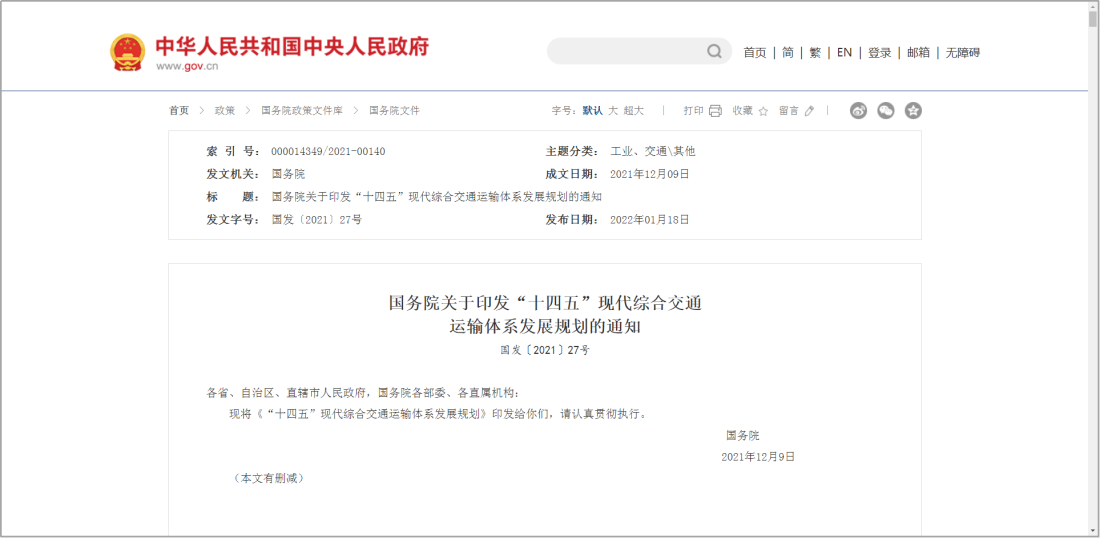Go to 政策 in the breadcrumb
This screenshot has height=538, width=1100.
click(225, 111)
